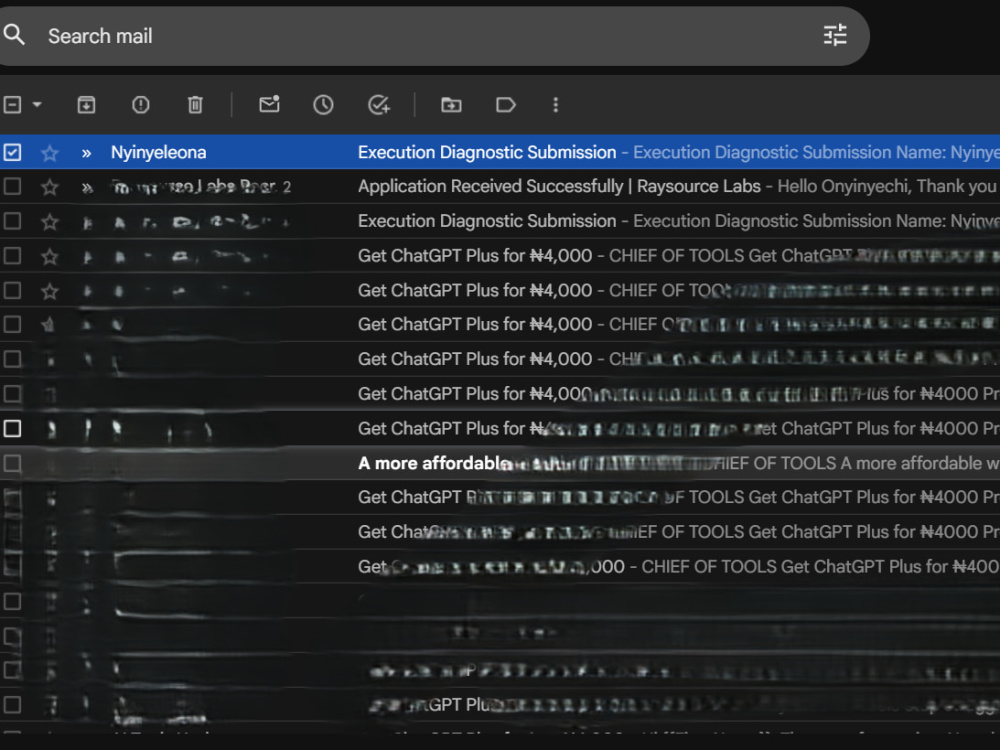This screenshot has height=750, width=1000.
Task: Add selected email to Tasks
Action: pos(379,105)
